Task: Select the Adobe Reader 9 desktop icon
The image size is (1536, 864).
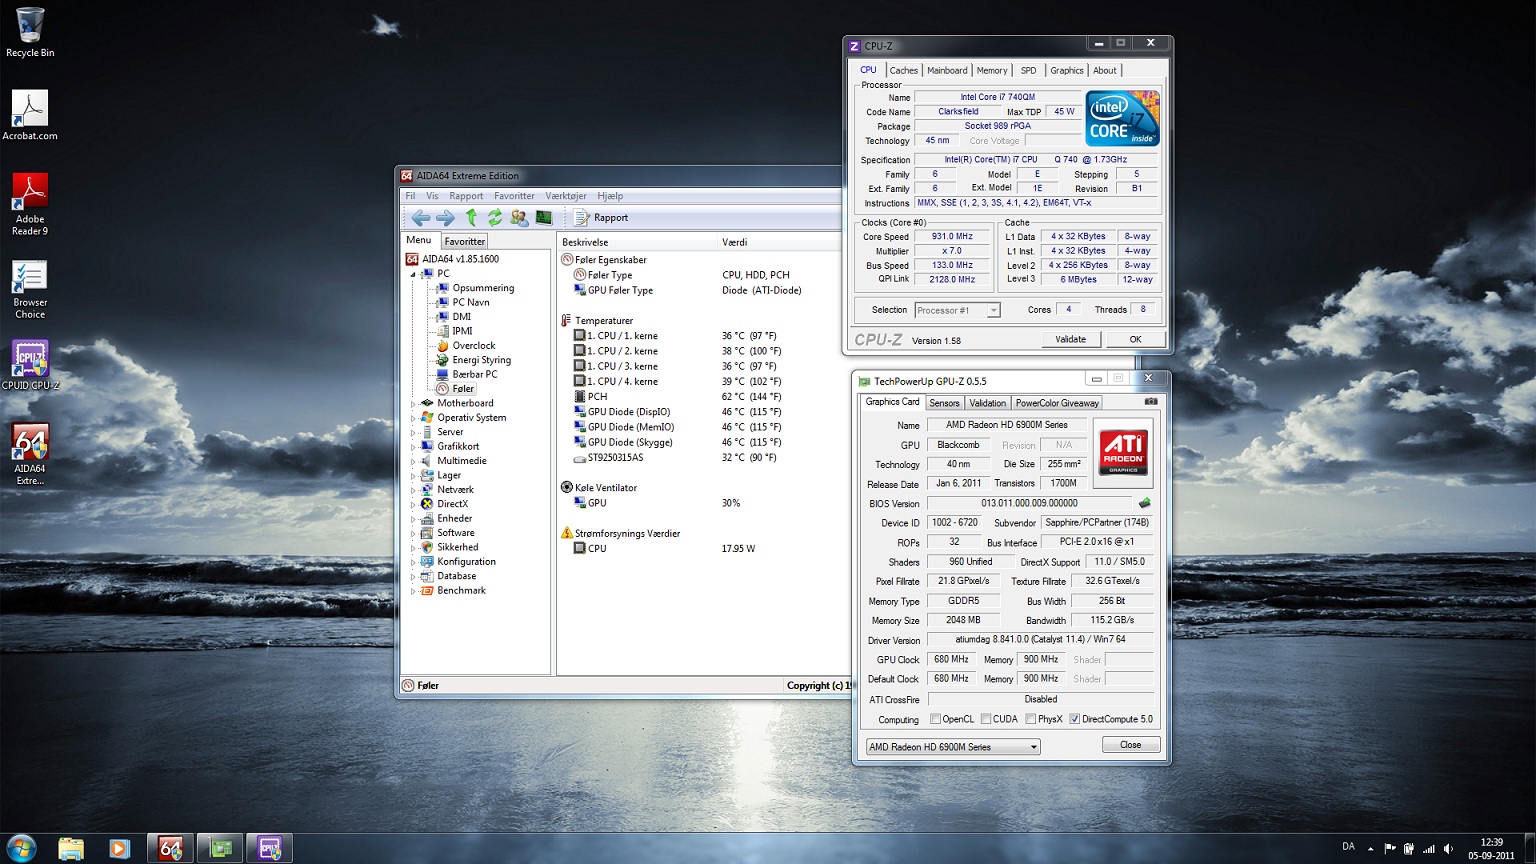Action: pyautogui.click(x=30, y=204)
